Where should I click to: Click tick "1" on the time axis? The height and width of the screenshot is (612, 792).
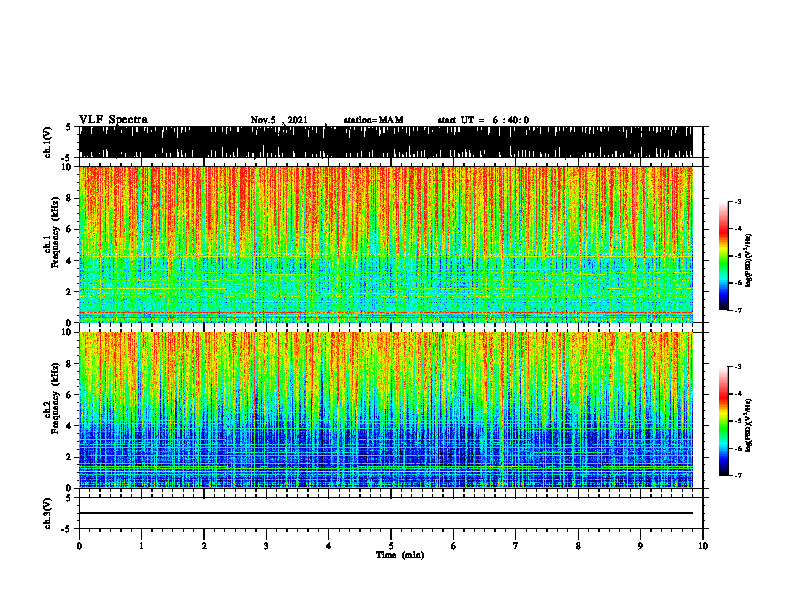click(141, 546)
